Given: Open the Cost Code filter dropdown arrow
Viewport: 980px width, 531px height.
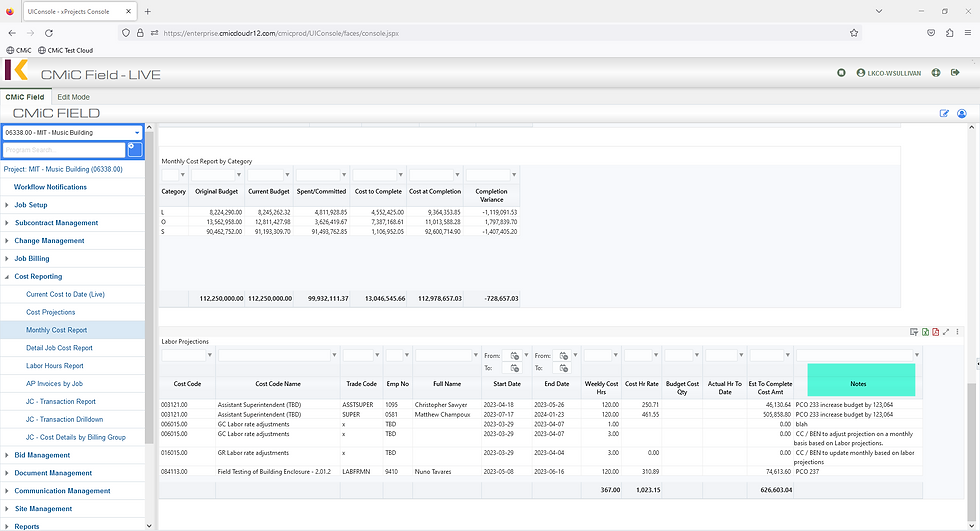Looking at the screenshot, I should pyautogui.click(x=209, y=355).
